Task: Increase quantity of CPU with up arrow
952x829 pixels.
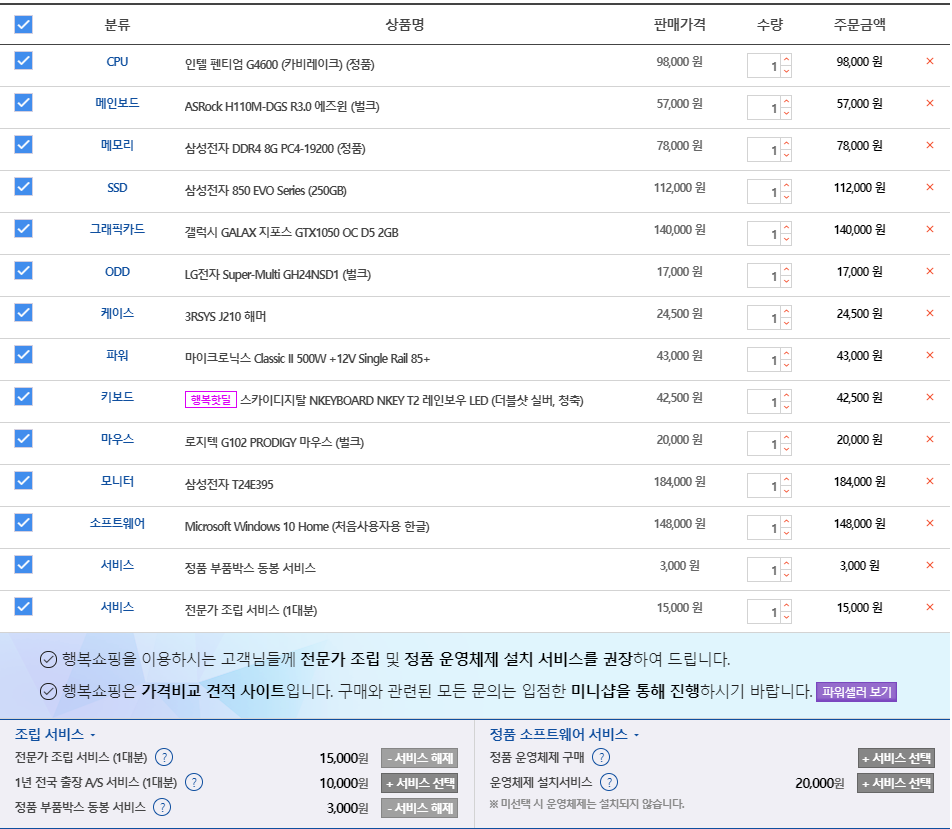Action: click(786, 60)
